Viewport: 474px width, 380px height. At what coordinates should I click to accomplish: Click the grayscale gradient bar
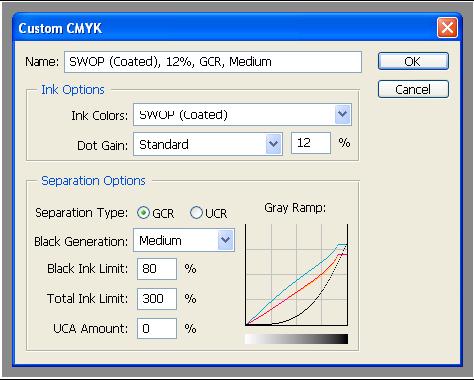(x=296, y=339)
